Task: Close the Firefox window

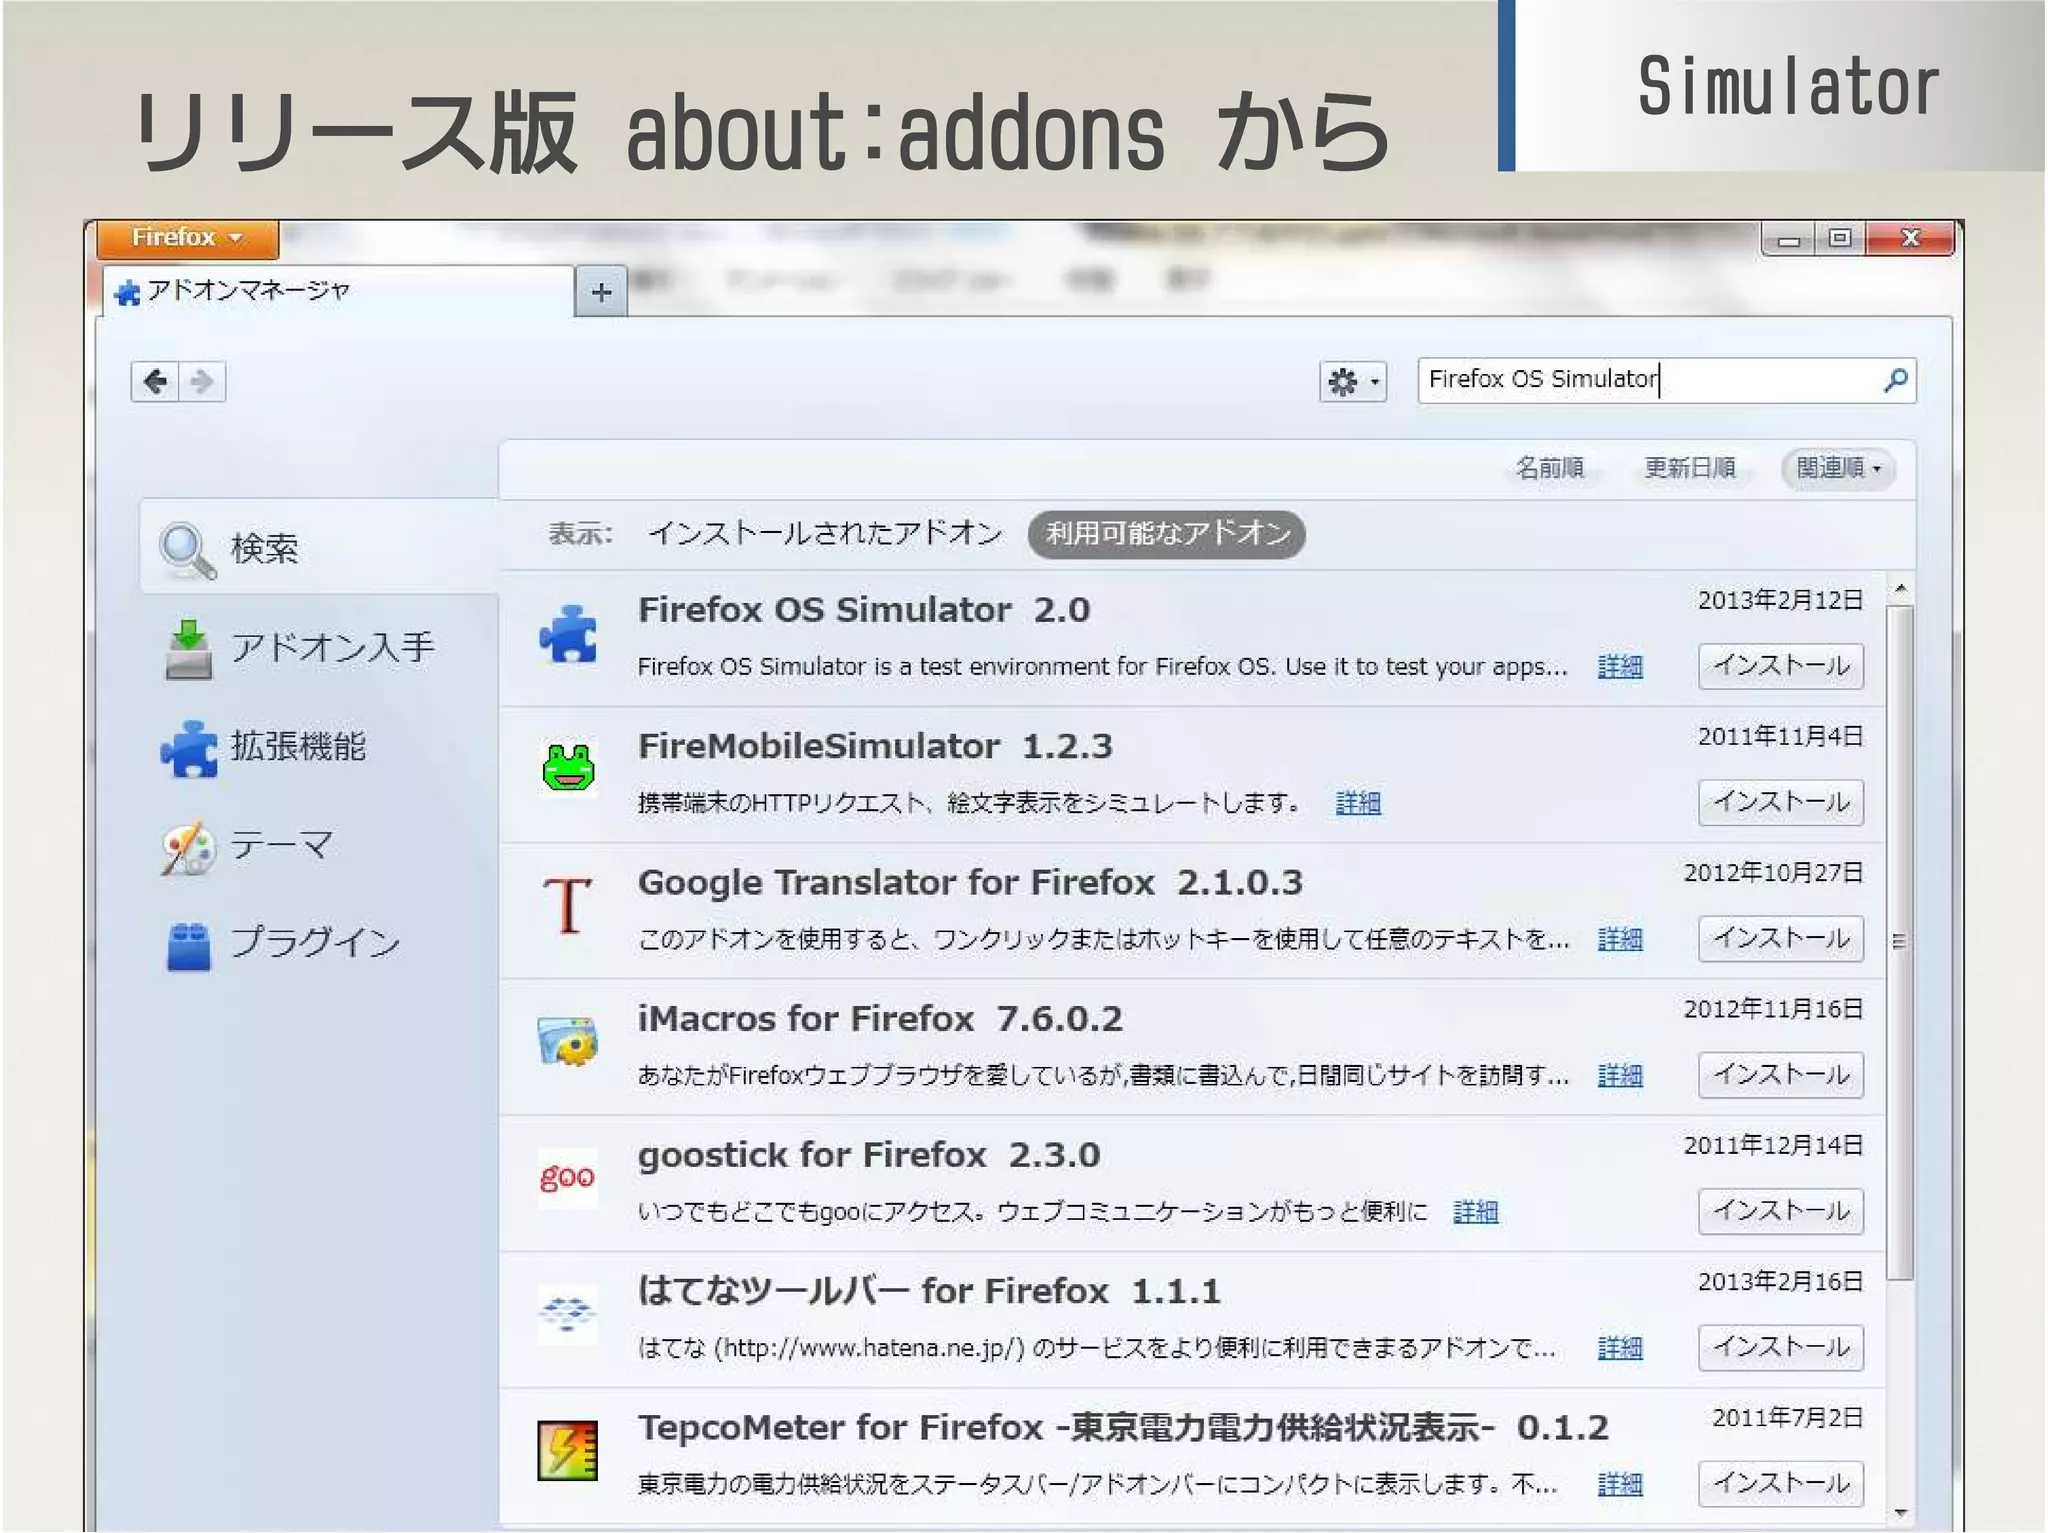Action: 1910,238
